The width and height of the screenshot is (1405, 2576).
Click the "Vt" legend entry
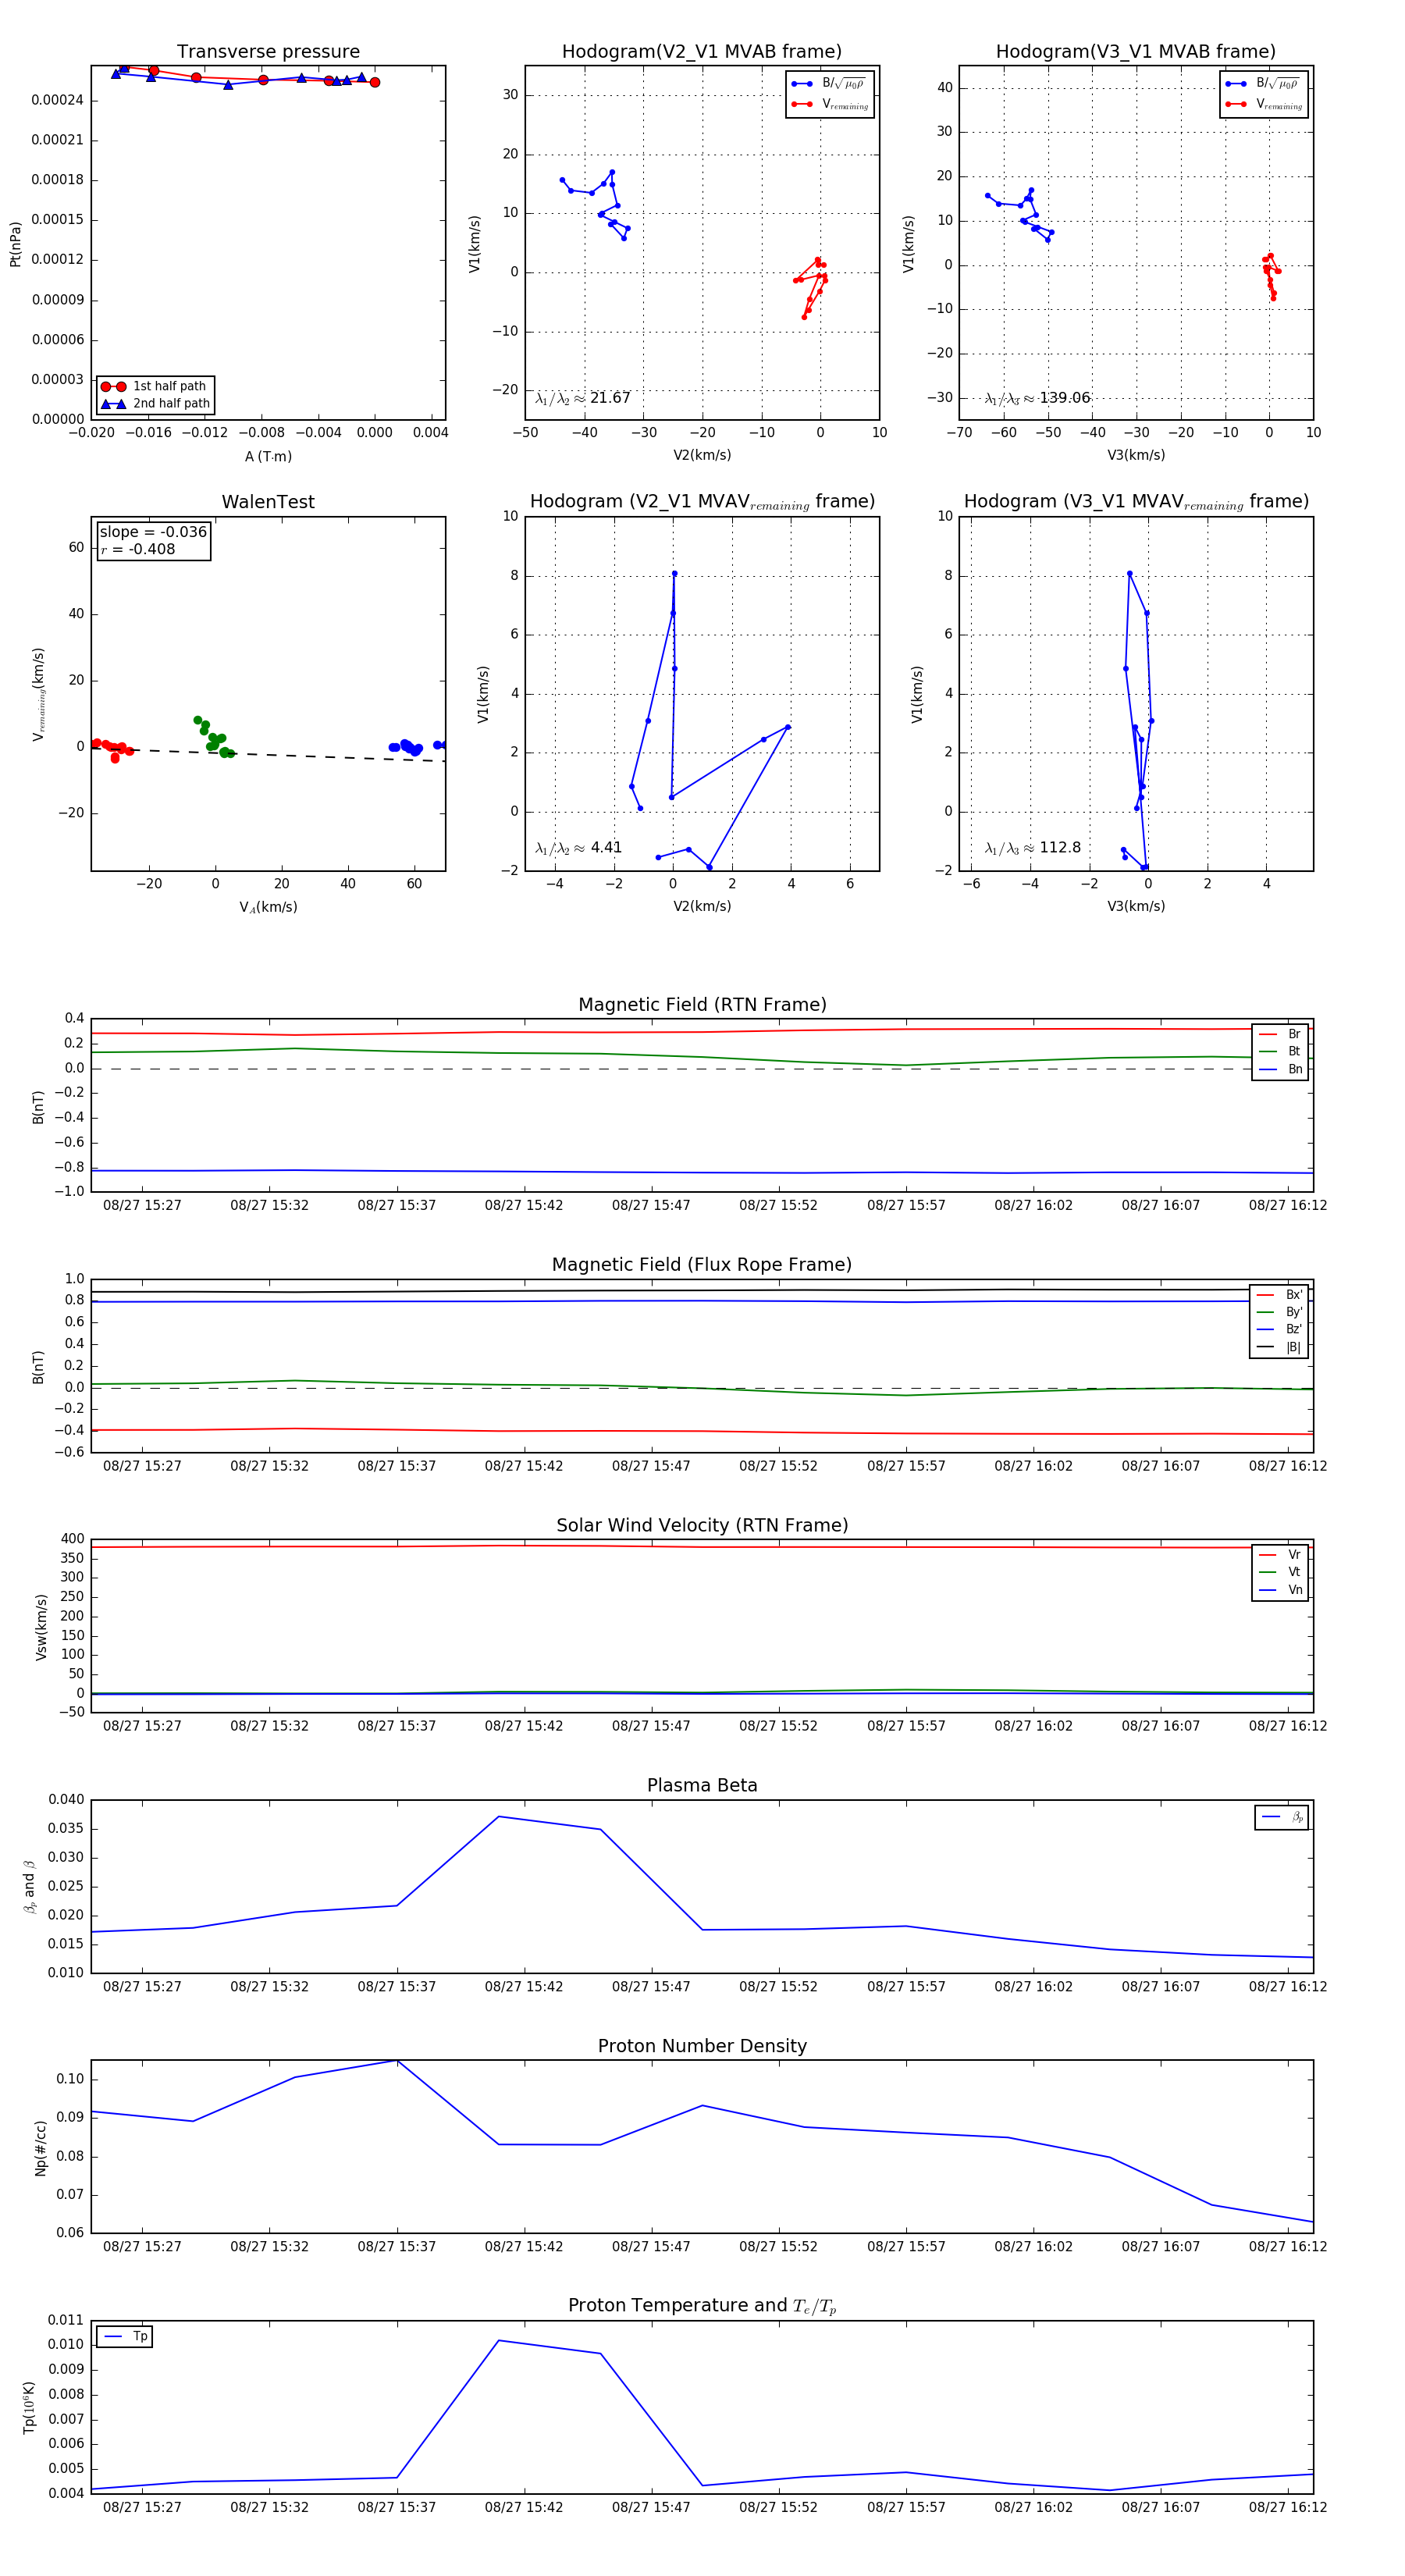tap(1280, 1572)
